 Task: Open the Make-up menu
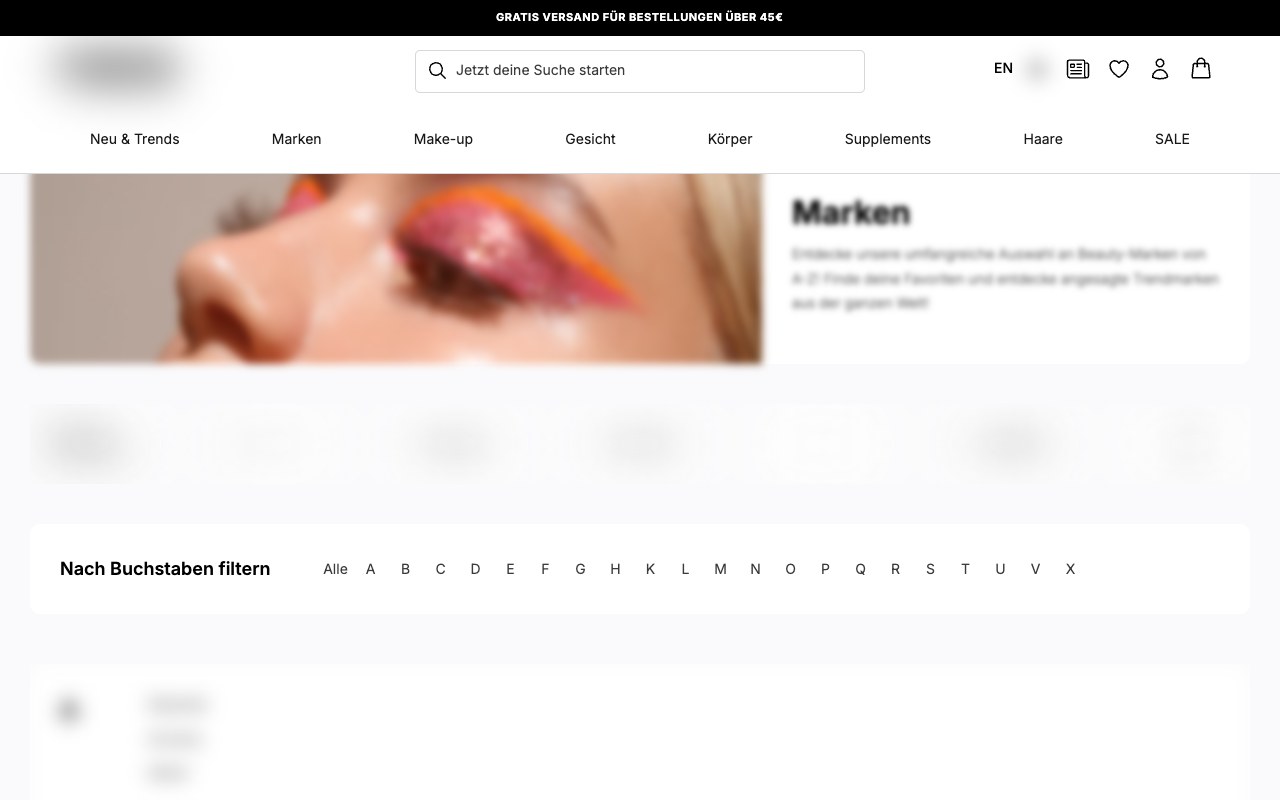click(x=443, y=139)
